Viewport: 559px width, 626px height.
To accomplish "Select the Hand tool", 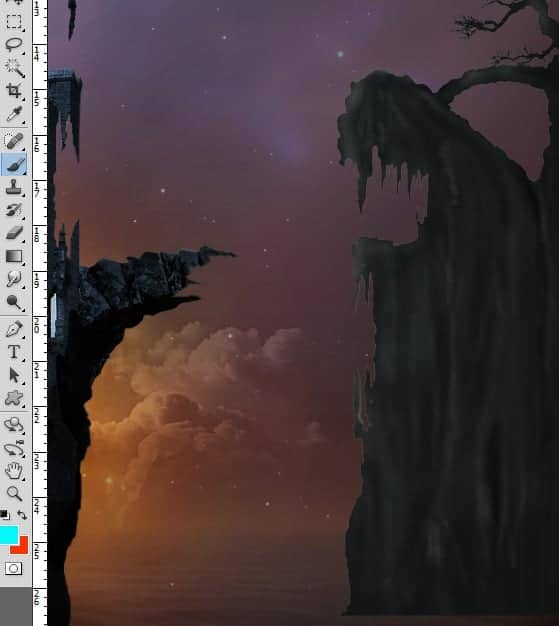I will coord(14,471).
